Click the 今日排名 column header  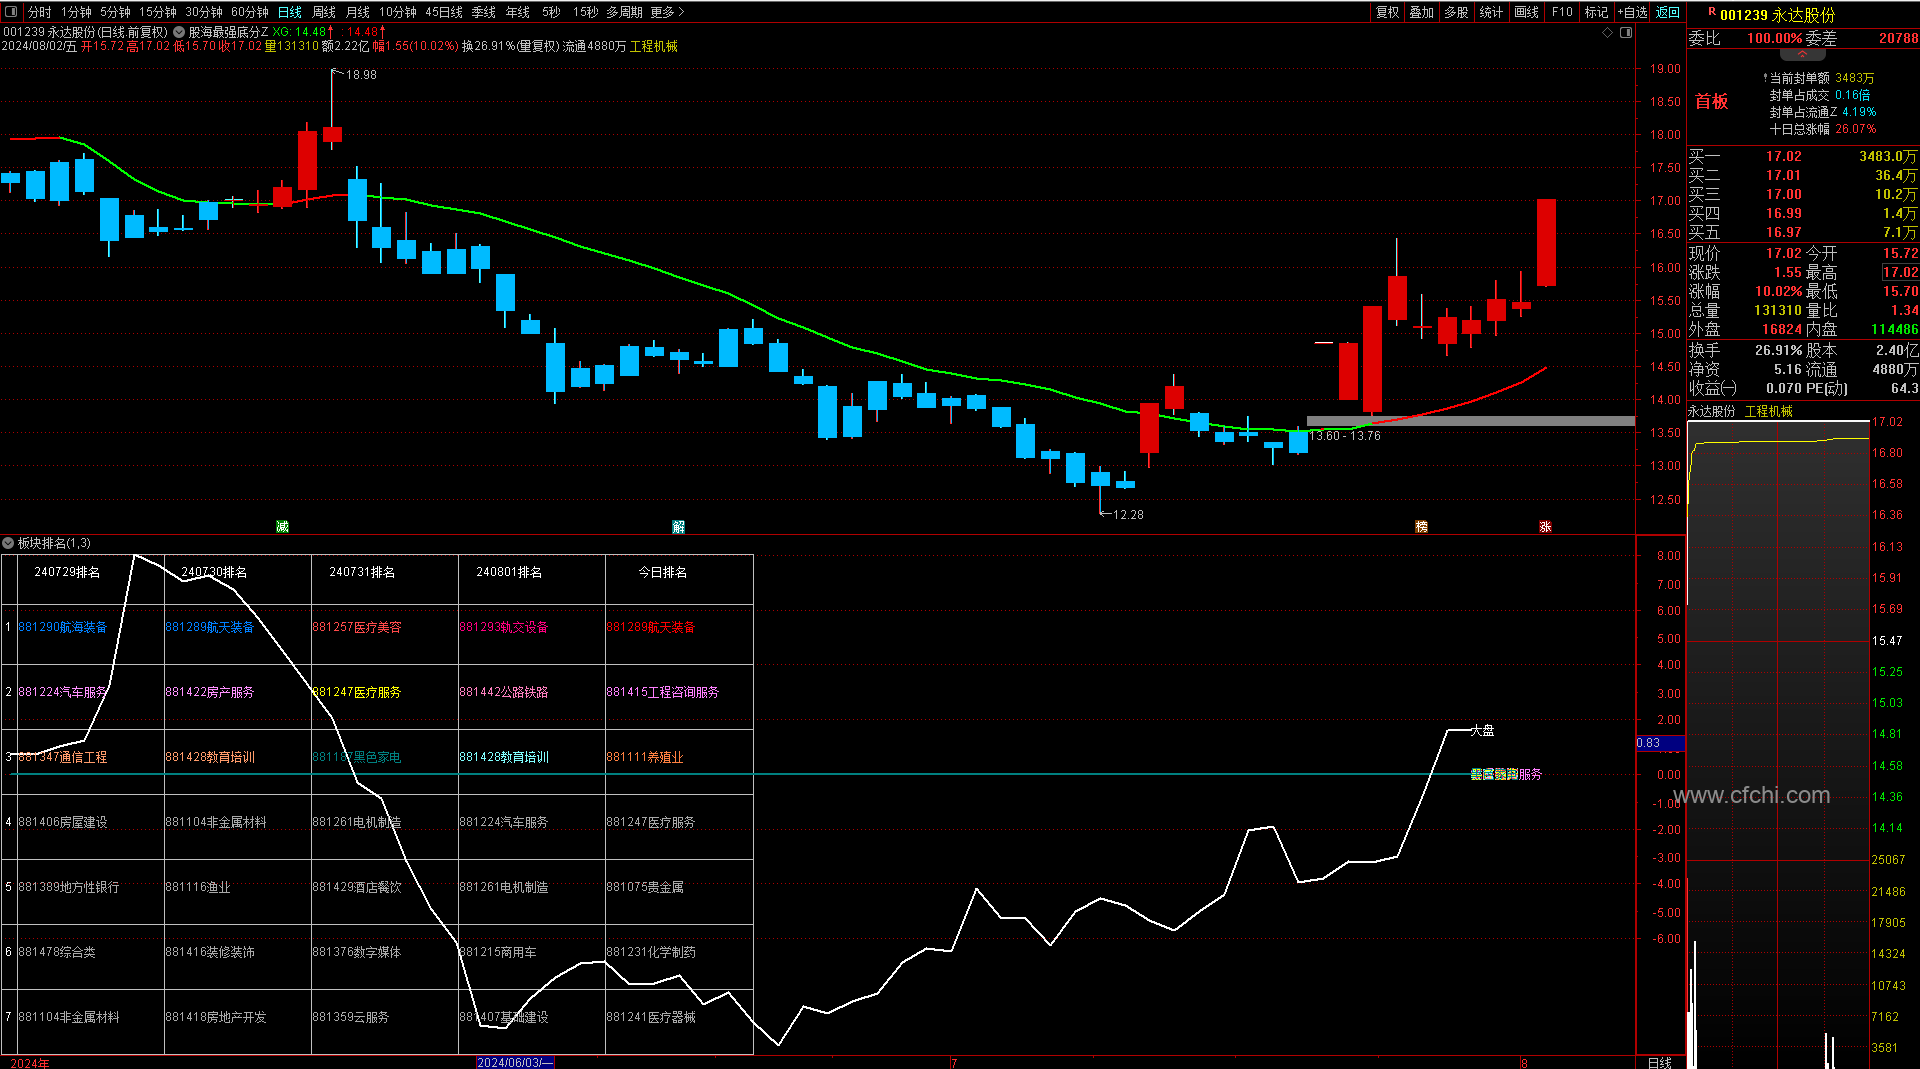[663, 572]
